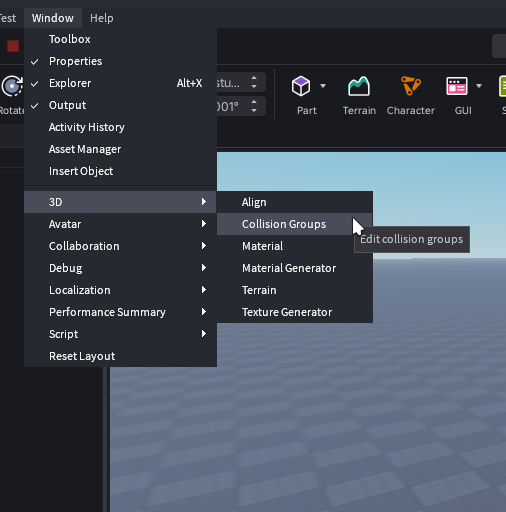
Task: Toggle the Explorer panel menu item
Action: (120, 83)
